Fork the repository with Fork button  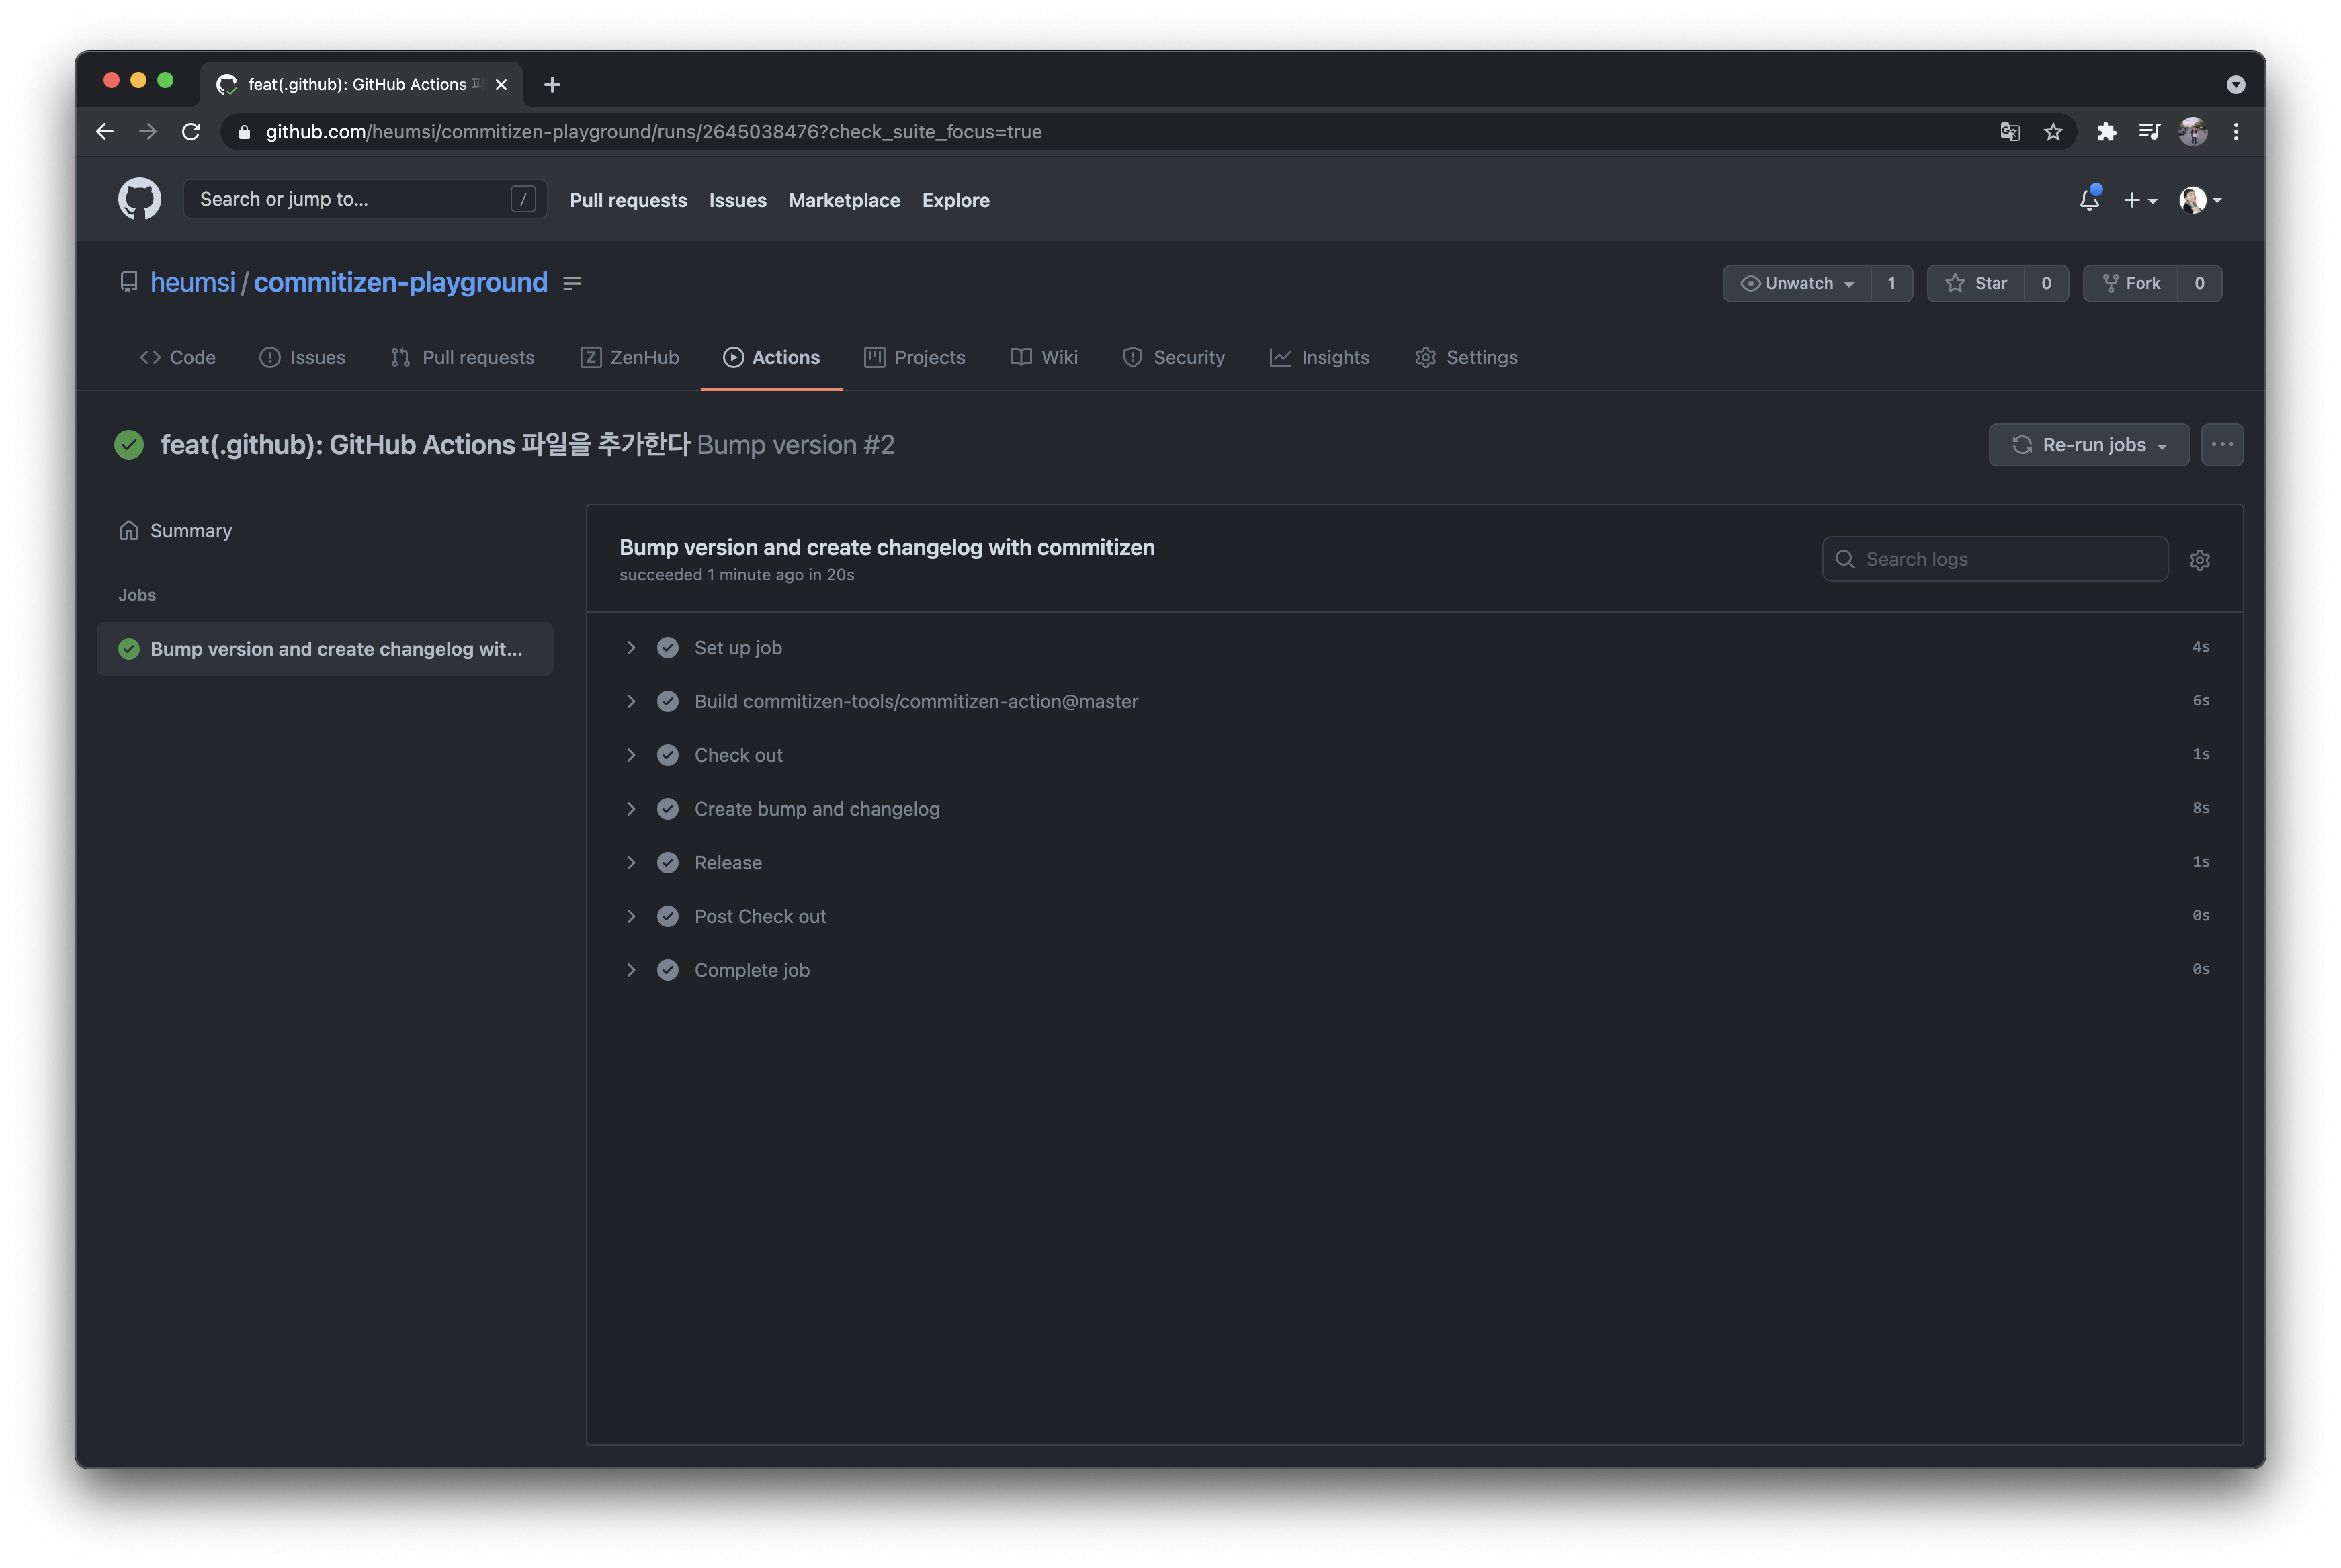[2131, 284]
